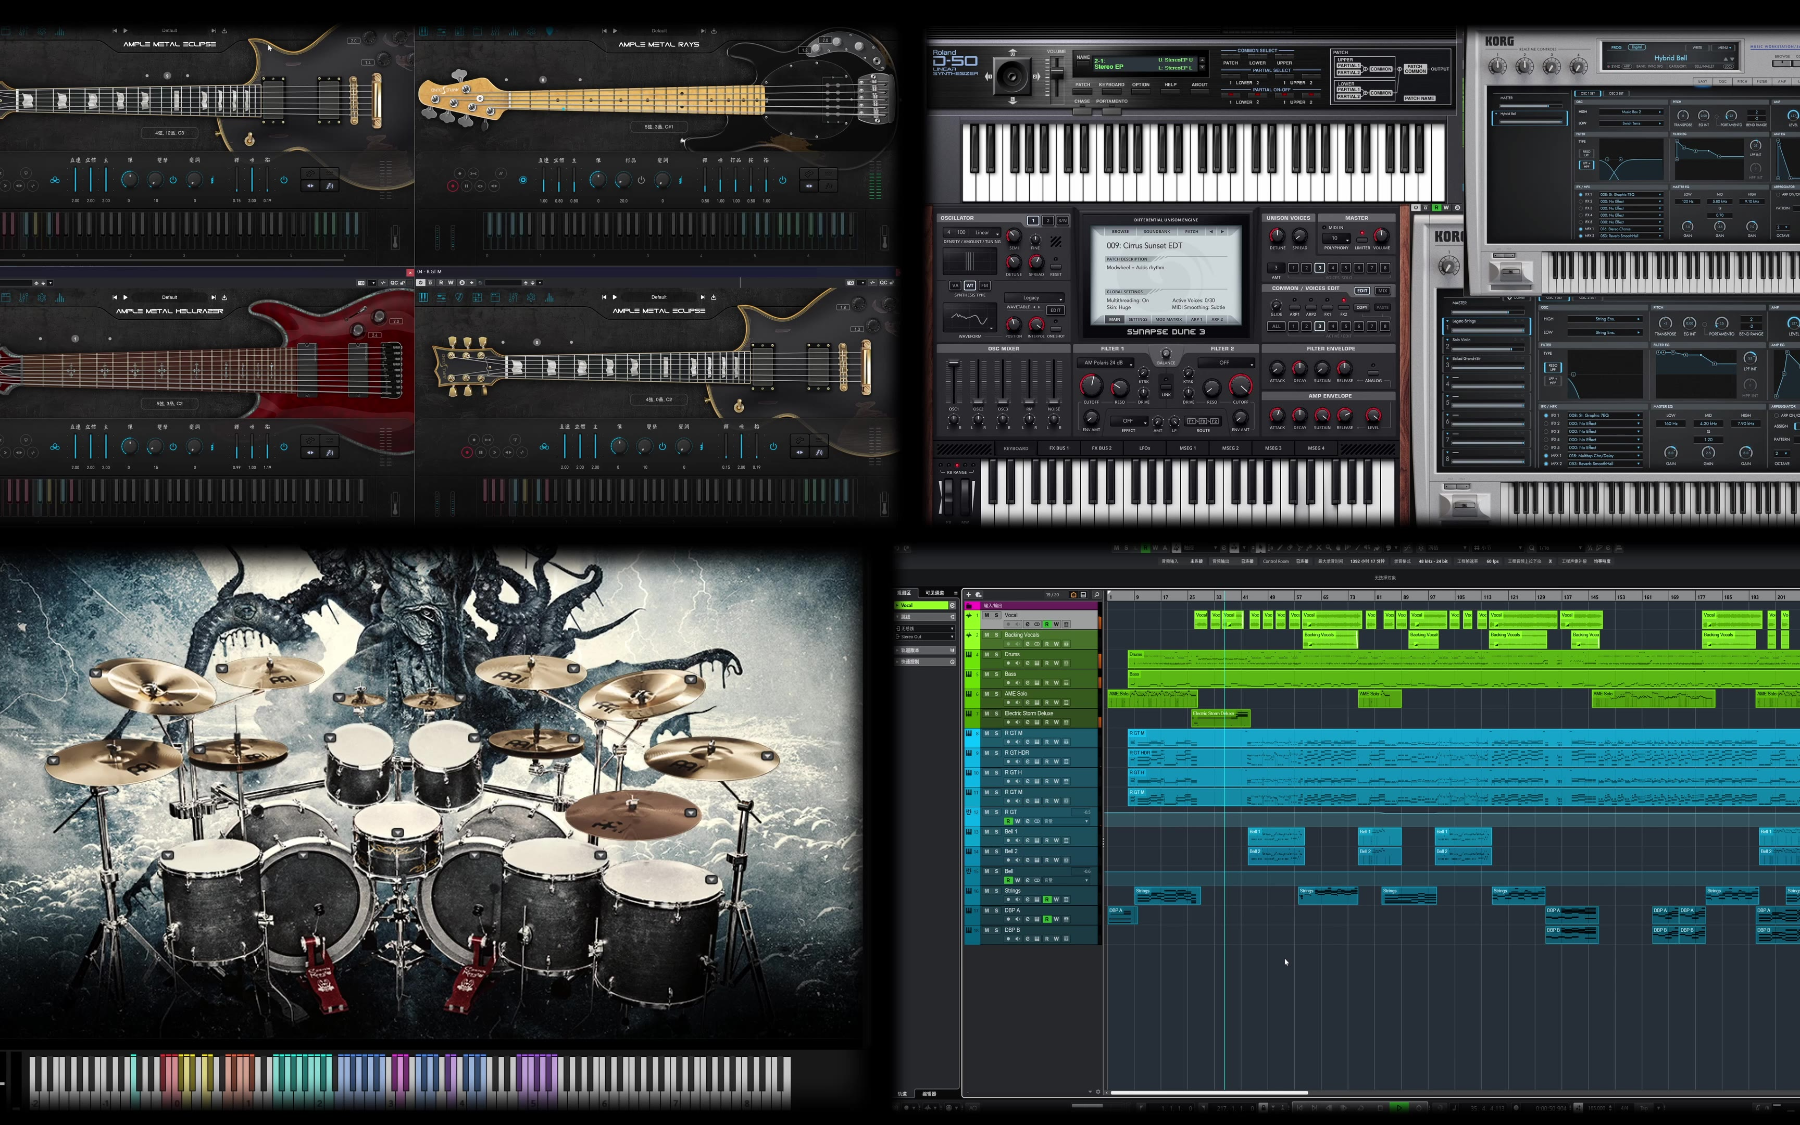
Task: Close the plugin window with red X
Action: pyautogui.click(x=409, y=272)
